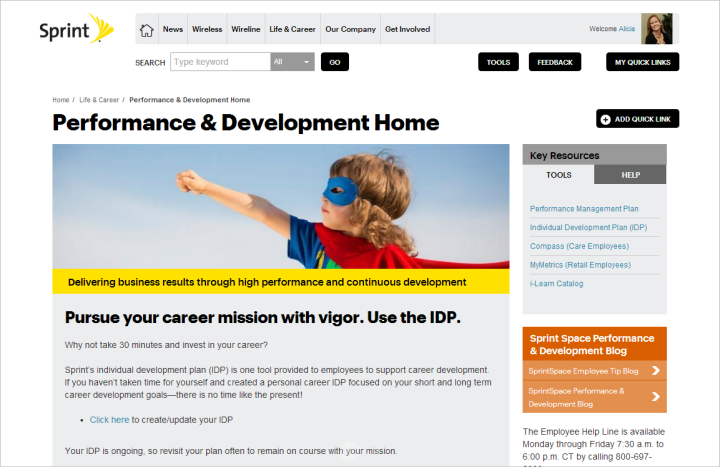The width and height of the screenshot is (720, 467).
Task: Click the Sprint logo
Action: (76, 29)
